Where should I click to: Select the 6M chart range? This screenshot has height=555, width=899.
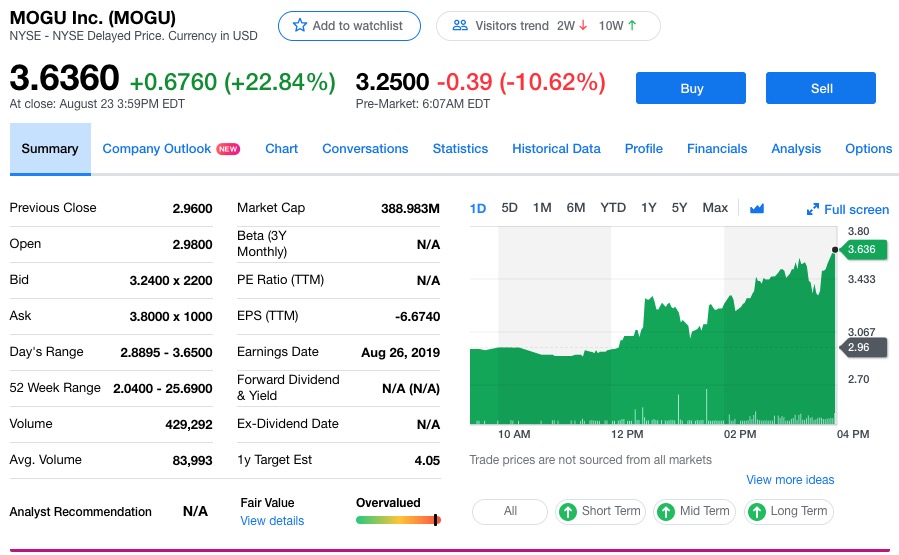576,208
